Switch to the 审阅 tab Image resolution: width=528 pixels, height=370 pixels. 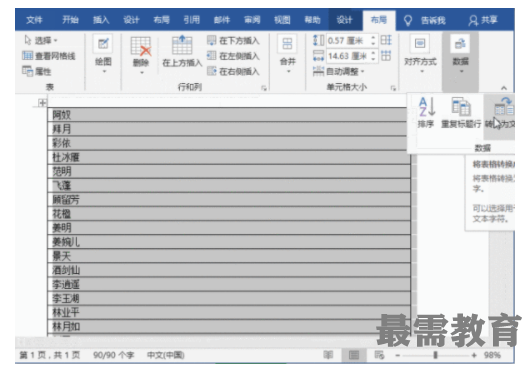point(252,20)
